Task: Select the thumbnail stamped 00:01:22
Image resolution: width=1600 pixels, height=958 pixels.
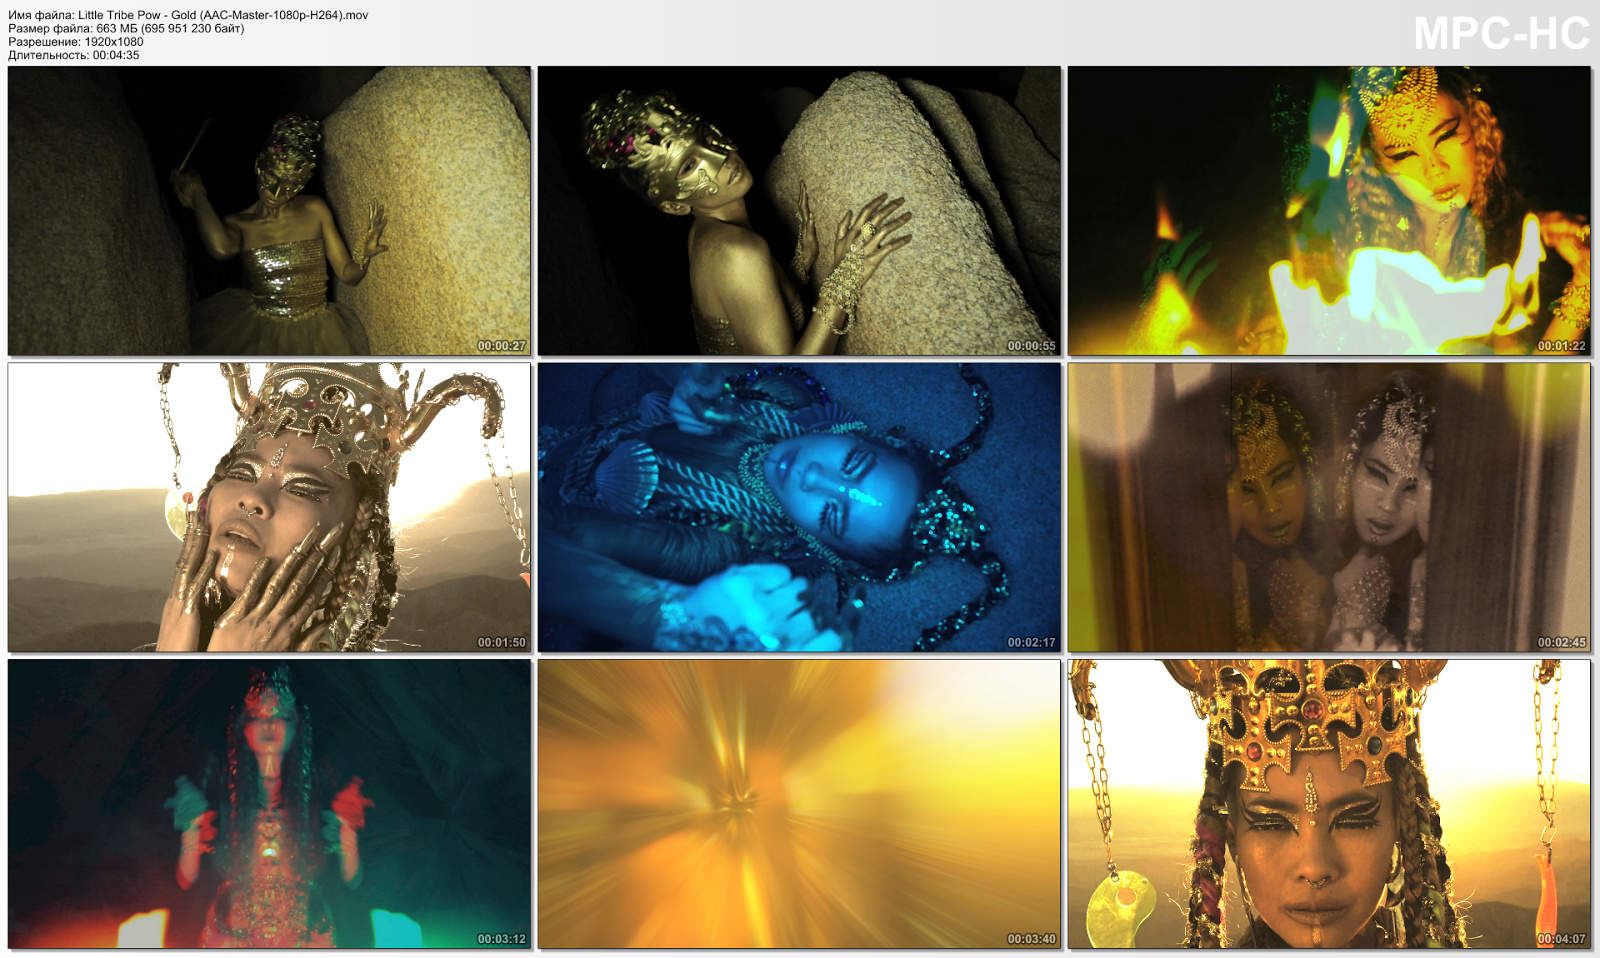Action: tap(1329, 211)
